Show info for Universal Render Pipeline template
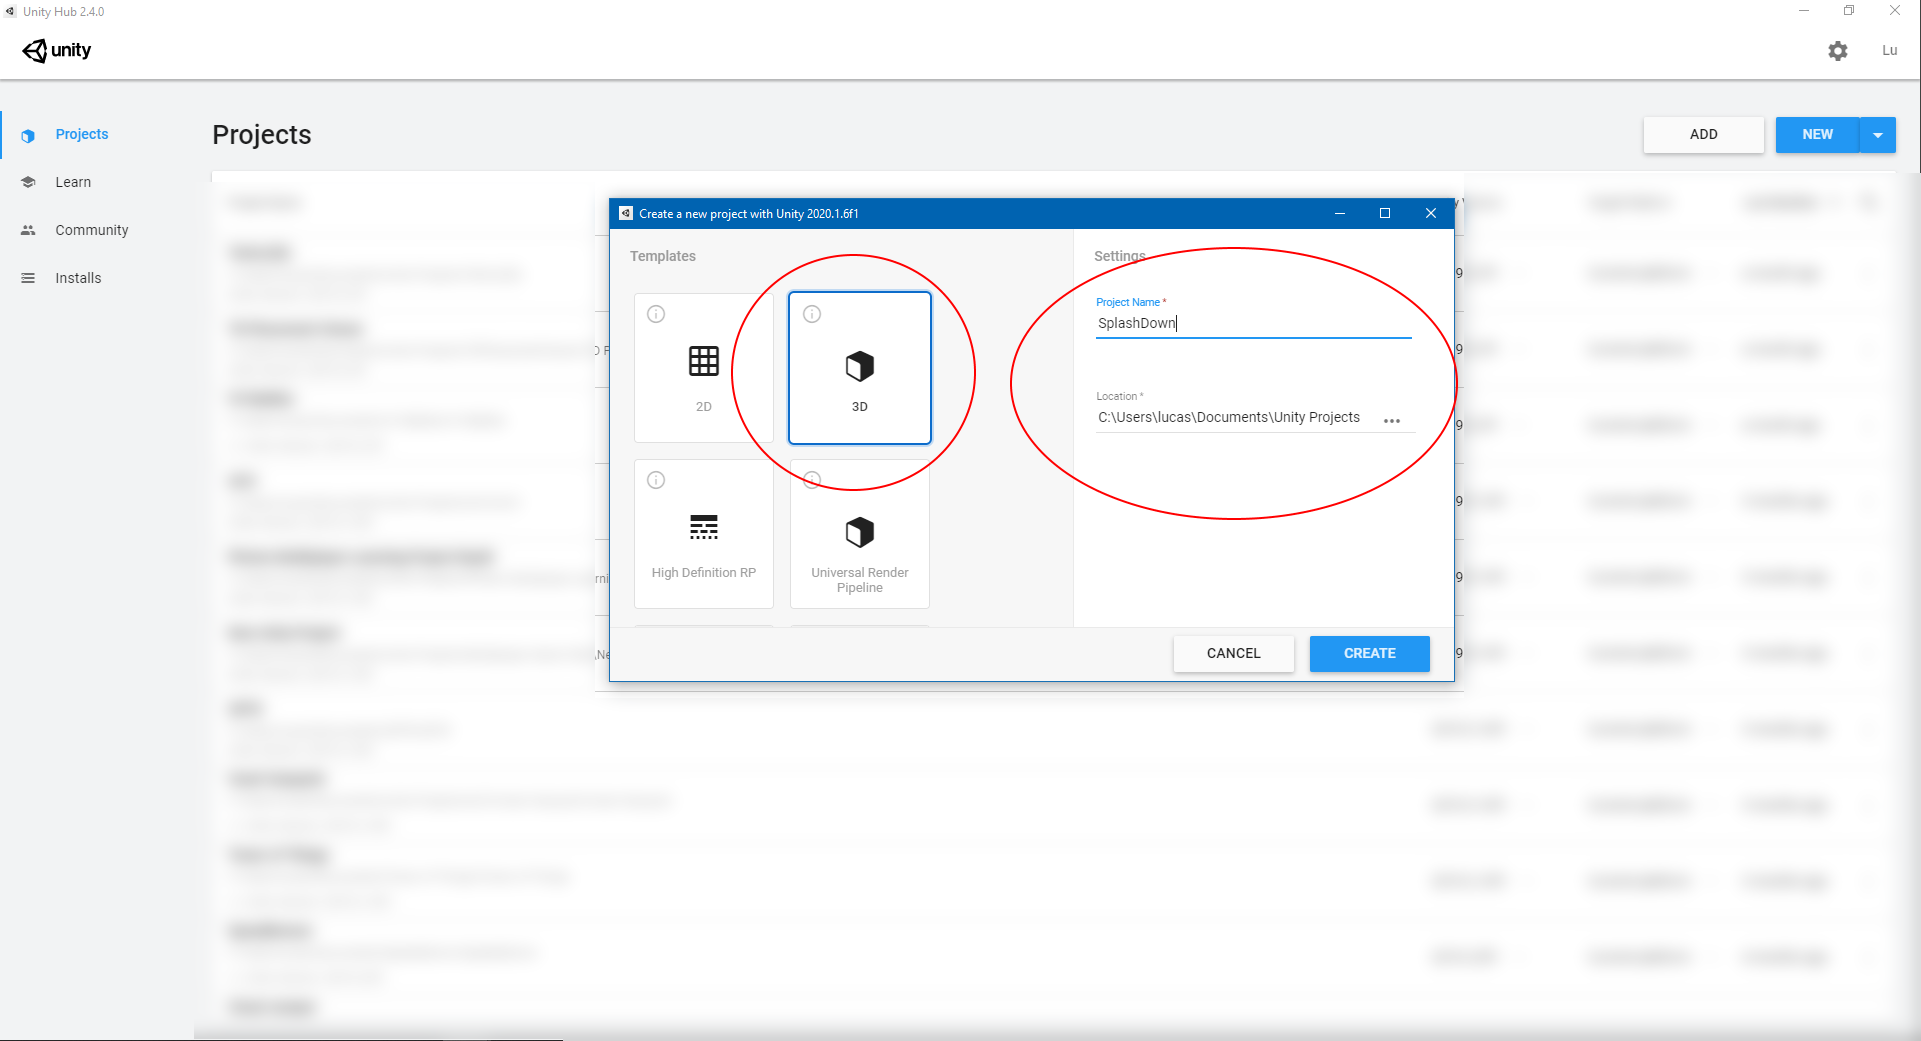This screenshot has height=1041, width=1921. point(812,480)
